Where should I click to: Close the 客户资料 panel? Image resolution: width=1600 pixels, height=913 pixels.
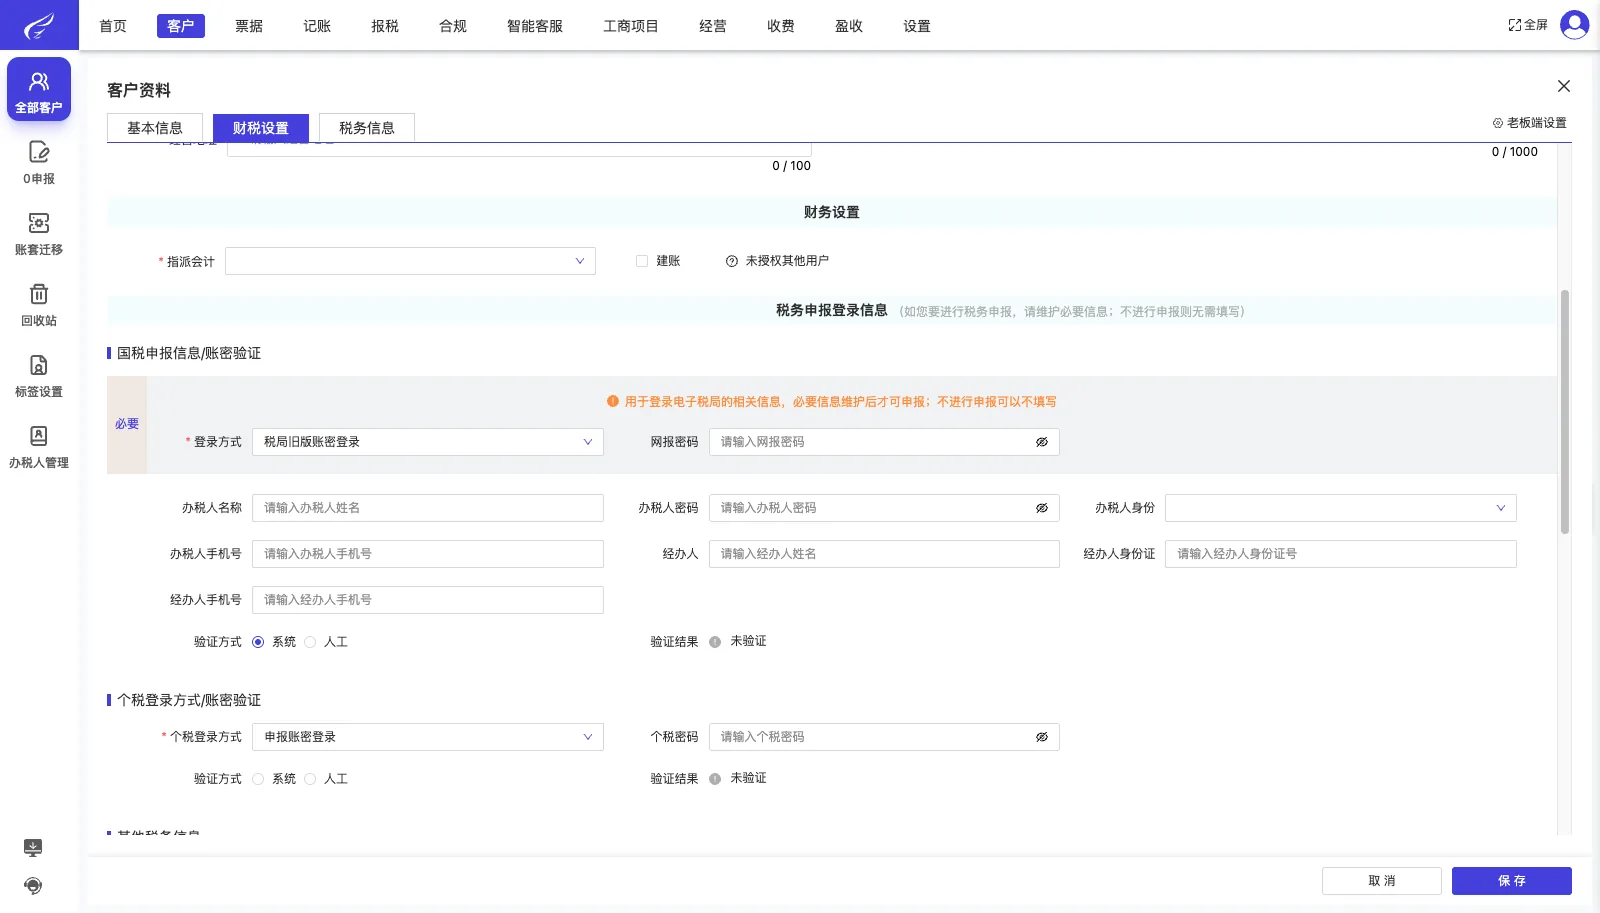click(x=1564, y=86)
